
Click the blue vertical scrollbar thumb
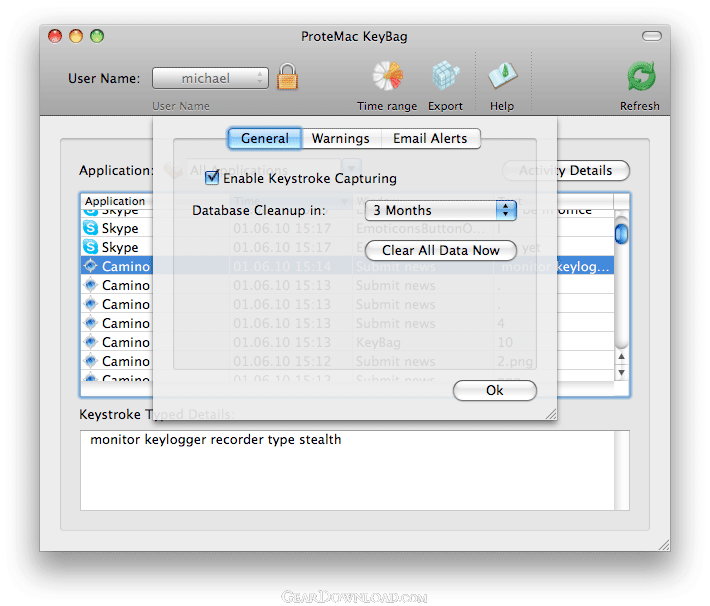(x=622, y=233)
